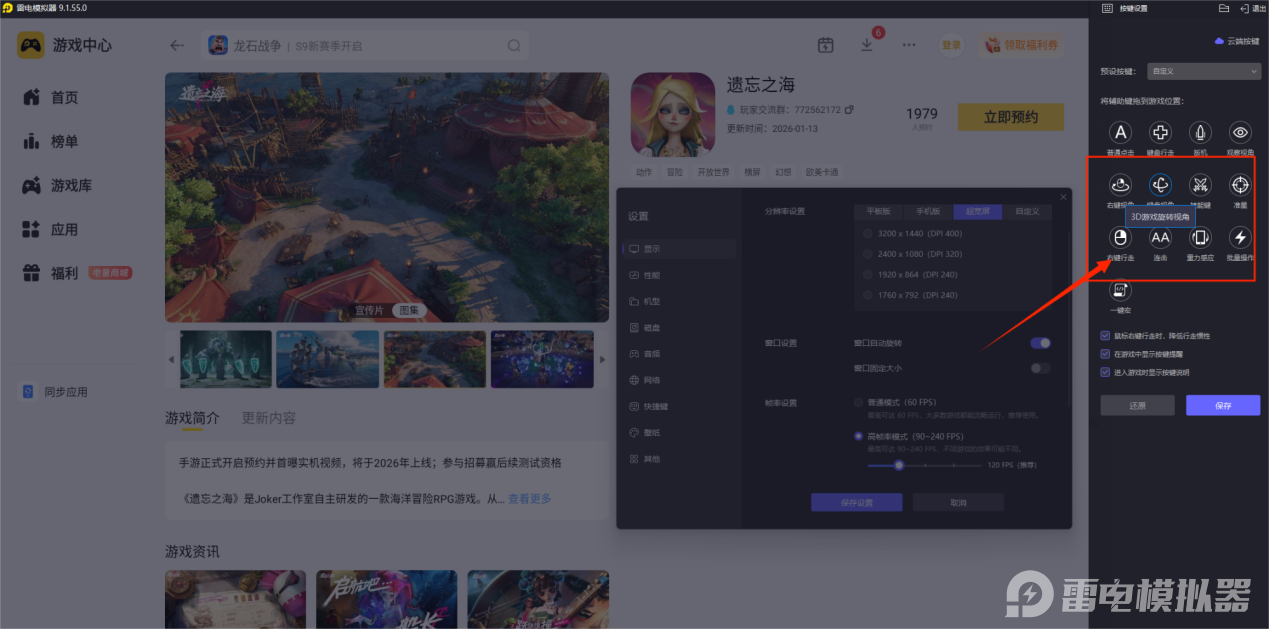Select the 批量操作 lightning bolt icon
The width and height of the screenshot is (1269, 629).
(1240, 237)
